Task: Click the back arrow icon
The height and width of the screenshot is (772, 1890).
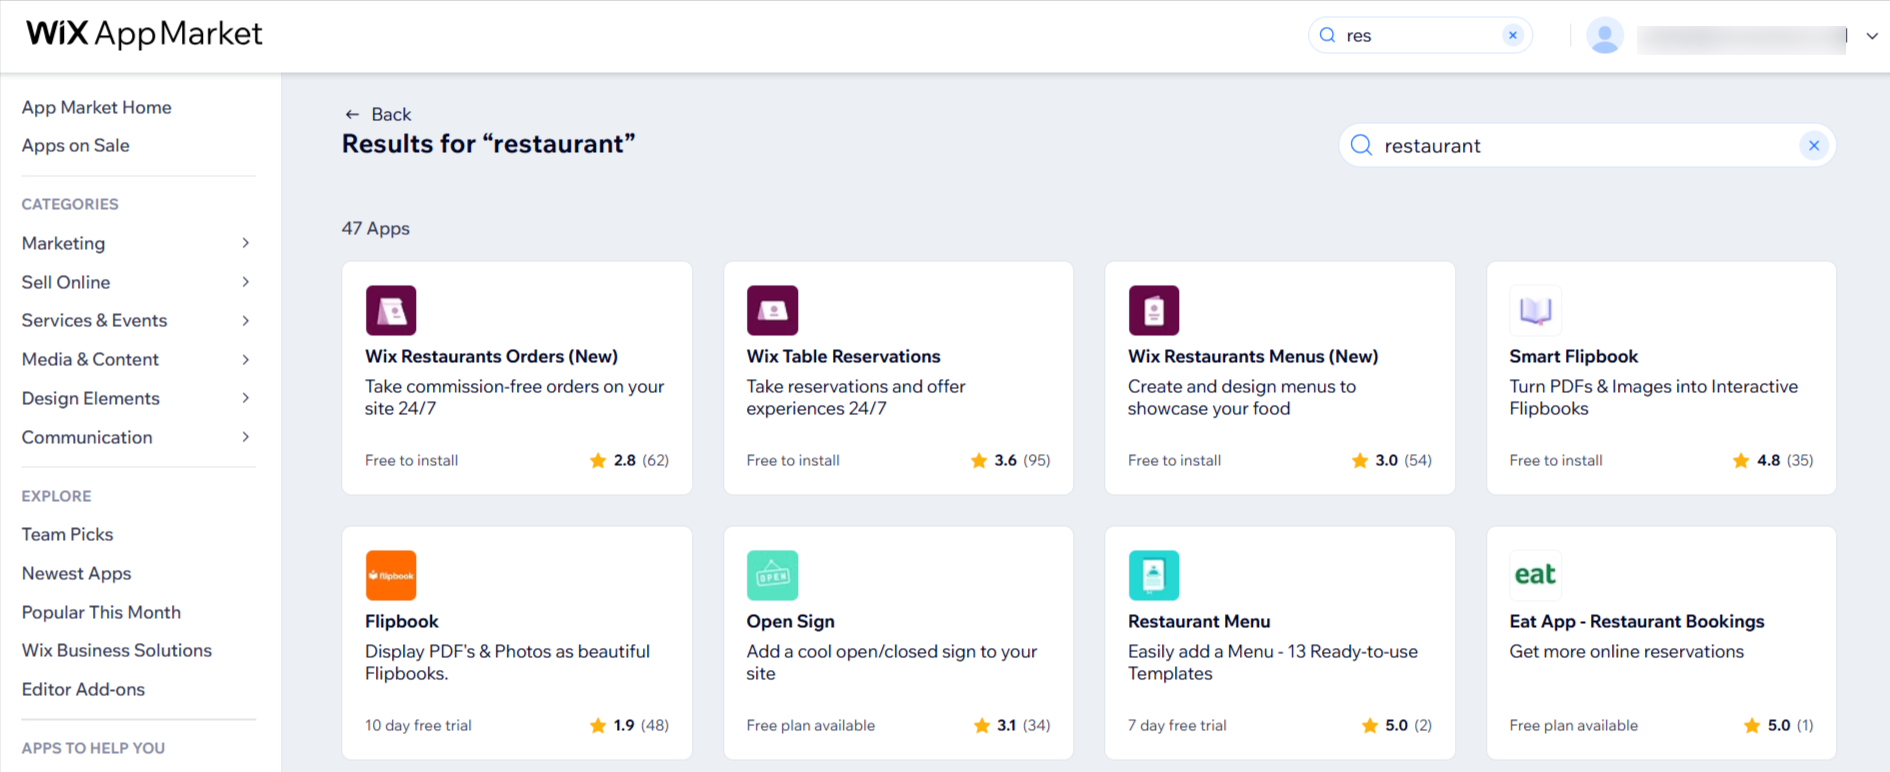Action: [352, 114]
